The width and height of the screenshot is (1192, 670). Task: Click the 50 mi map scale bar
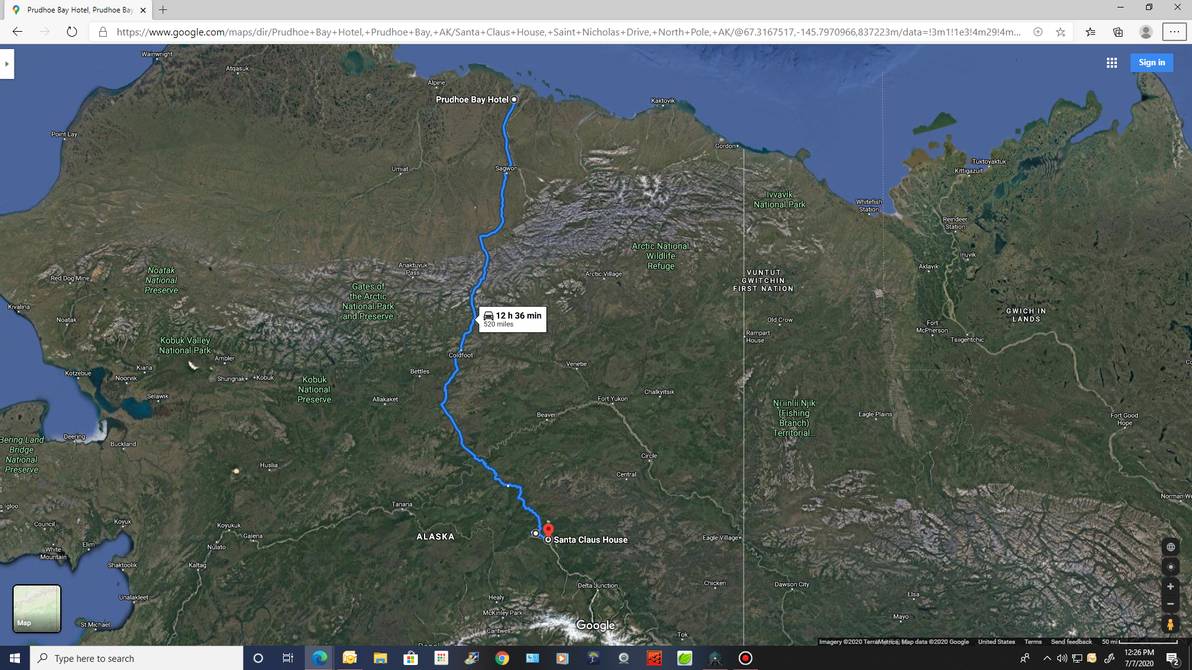tap(1139, 642)
